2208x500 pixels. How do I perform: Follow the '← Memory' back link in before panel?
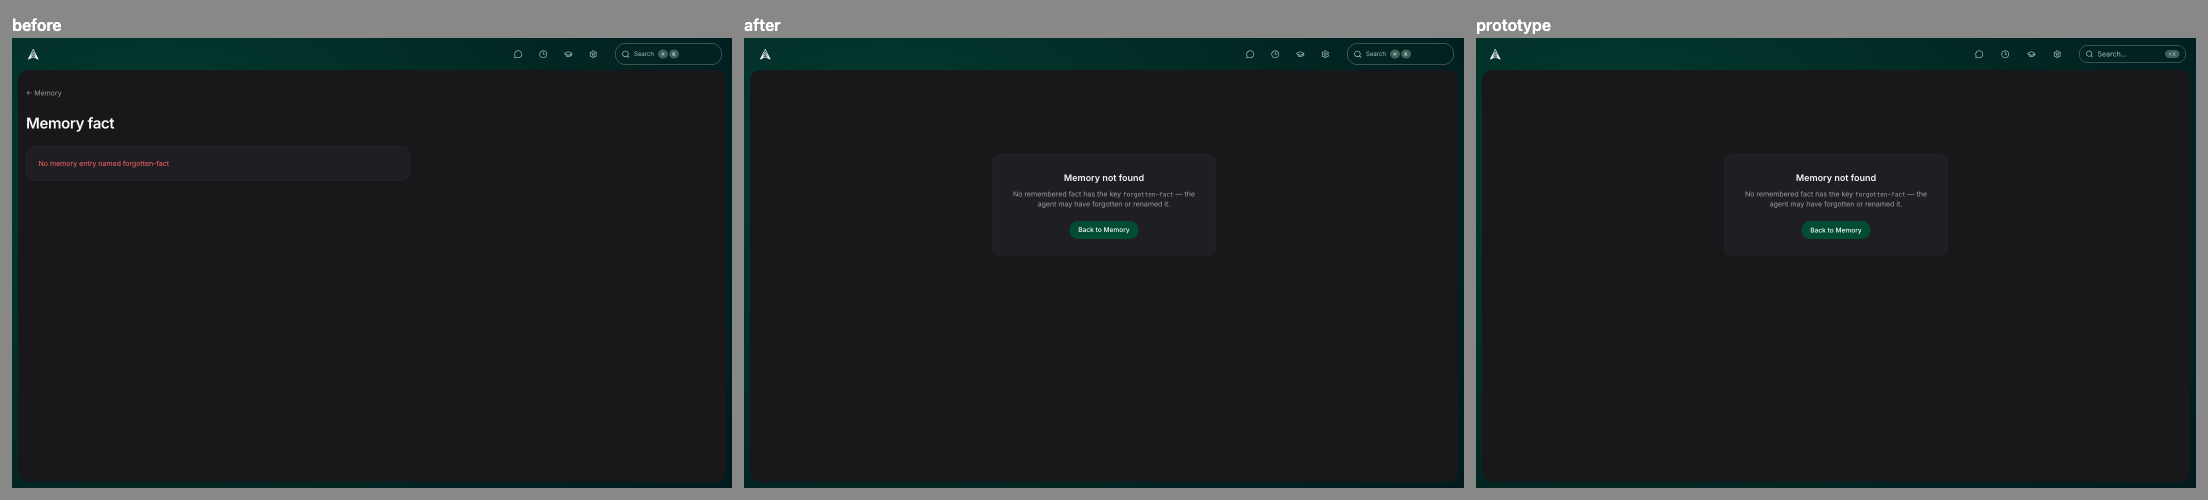point(44,93)
